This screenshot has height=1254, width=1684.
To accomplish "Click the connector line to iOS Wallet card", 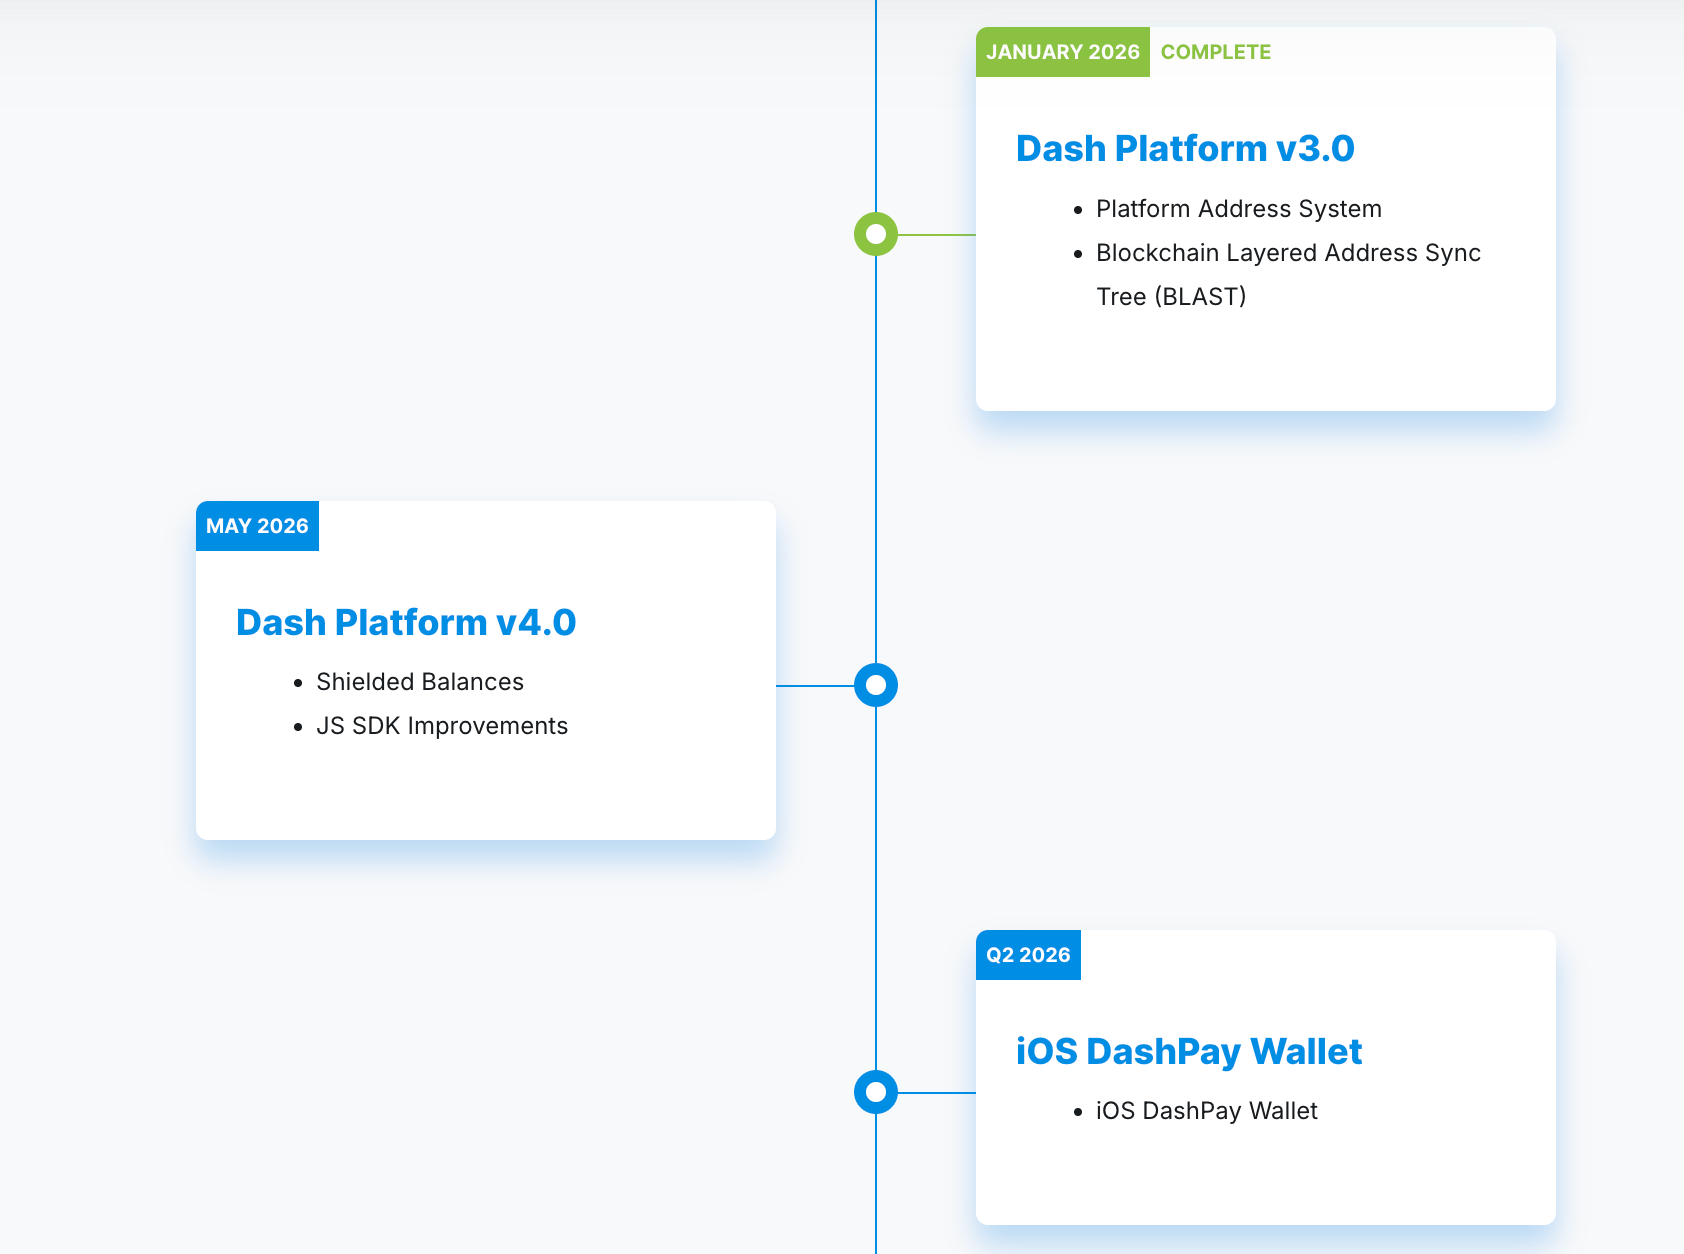I will 937,1093.
